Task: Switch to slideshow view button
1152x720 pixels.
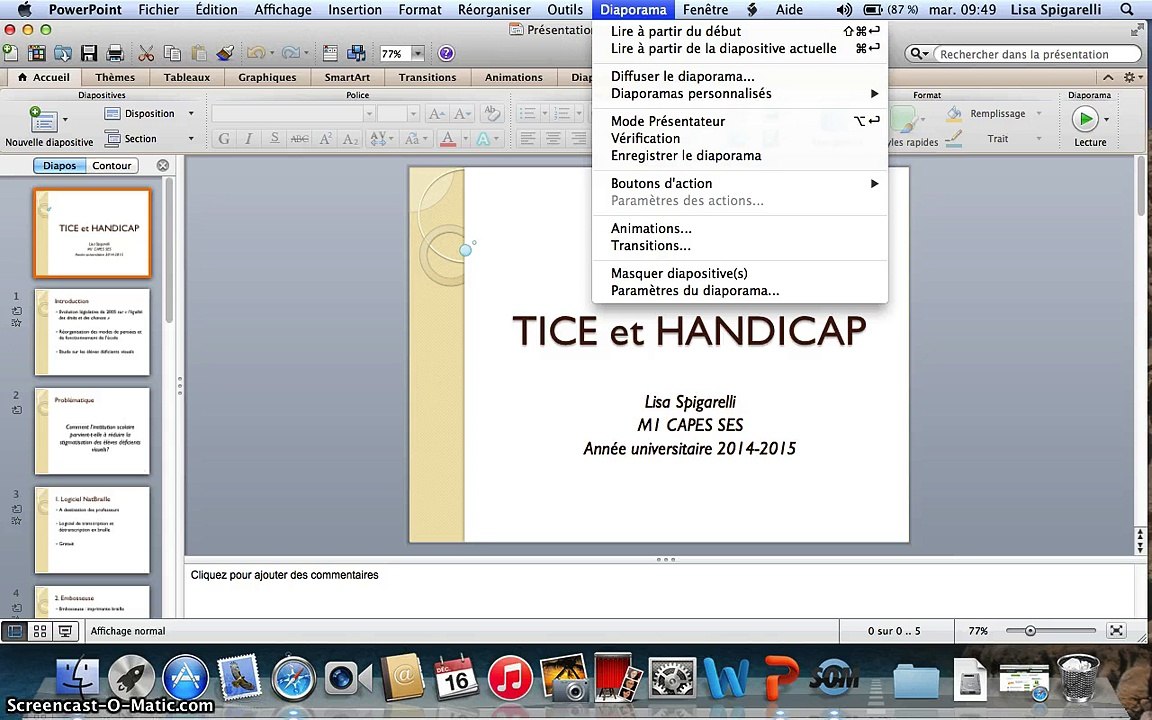Action: tap(65, 631)
